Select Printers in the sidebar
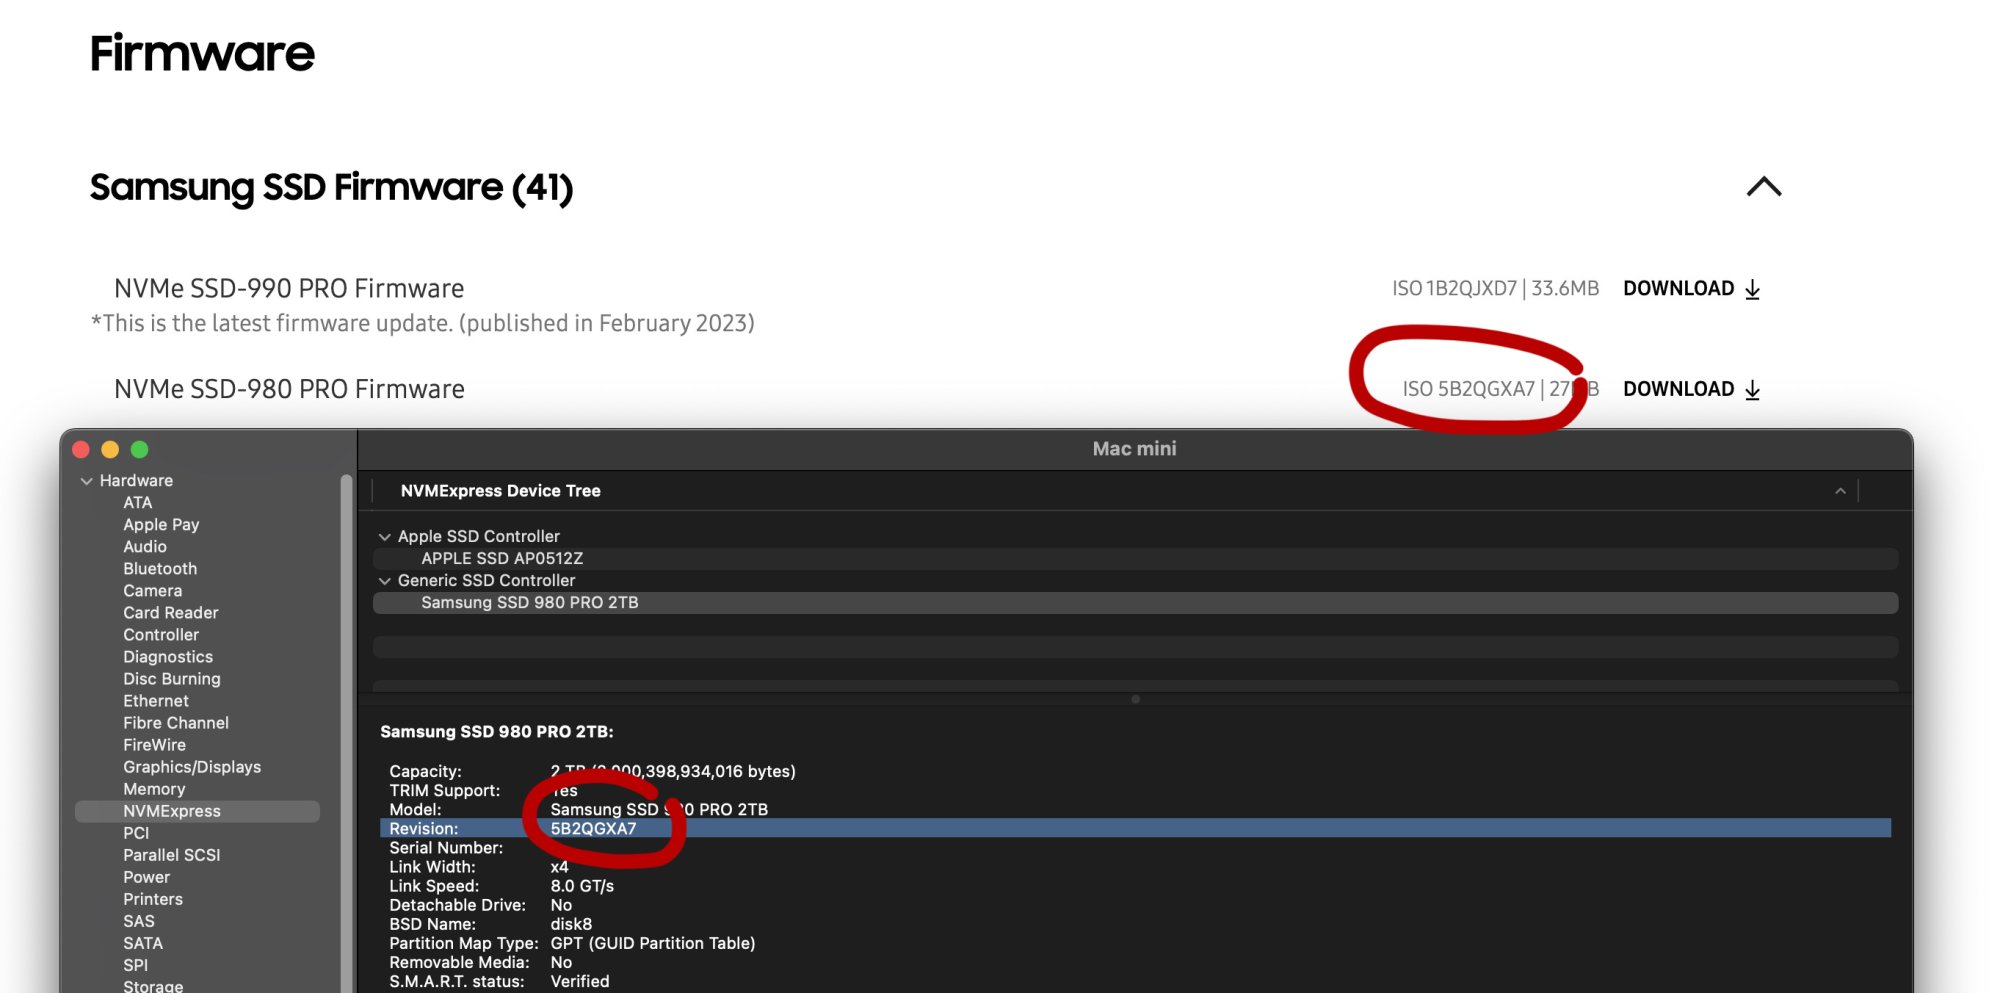This screenshot has width=2000, height=993. click(153, 899)
